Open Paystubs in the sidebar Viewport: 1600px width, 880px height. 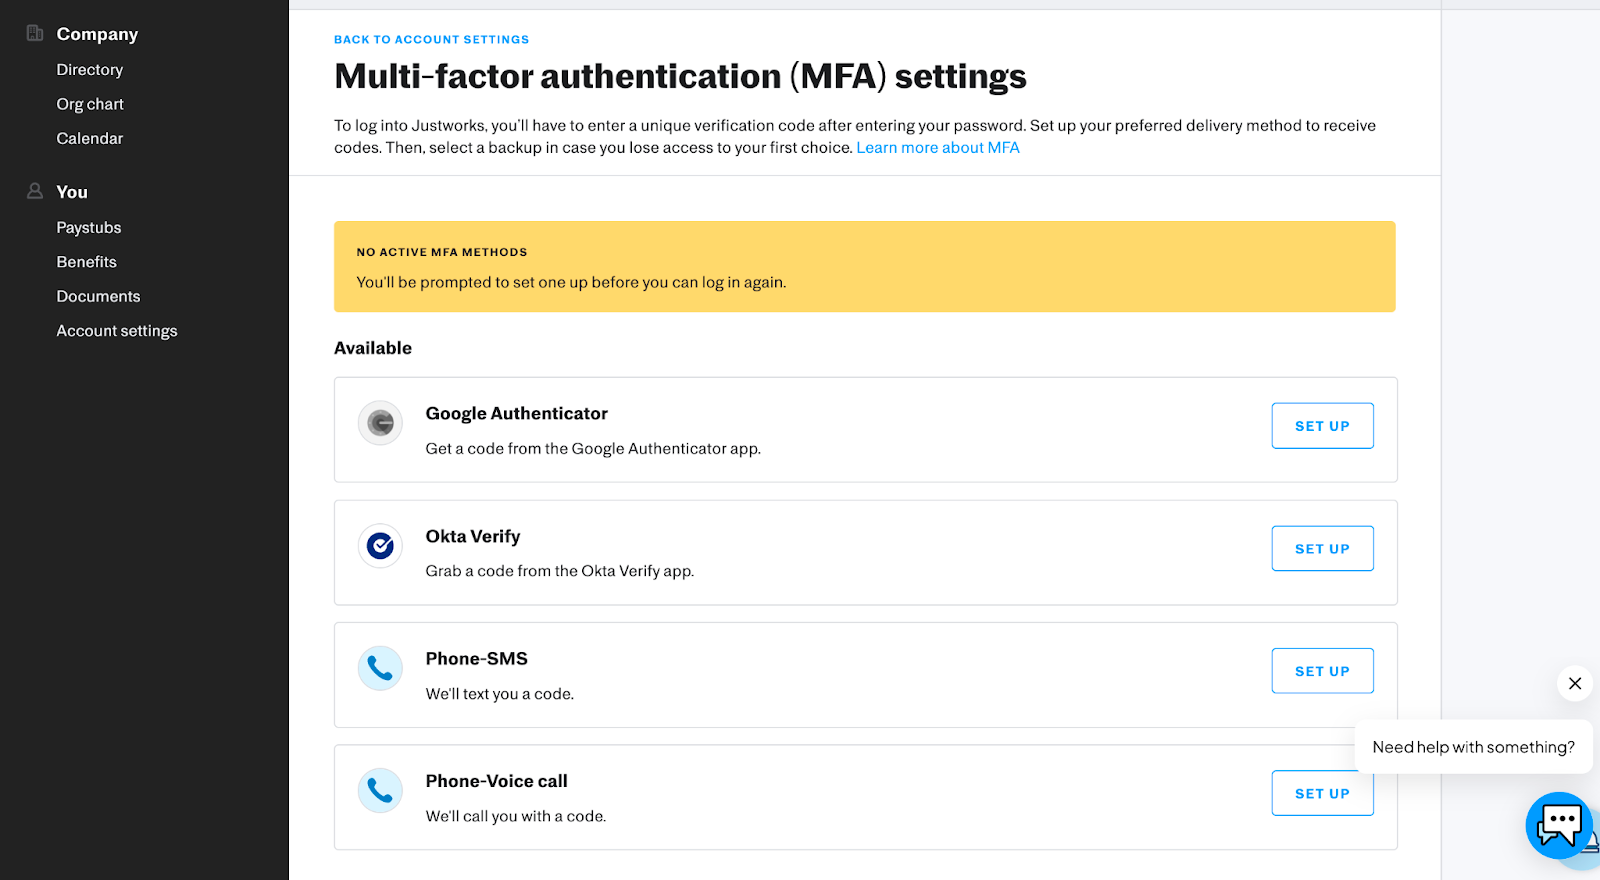pos(89,228)
